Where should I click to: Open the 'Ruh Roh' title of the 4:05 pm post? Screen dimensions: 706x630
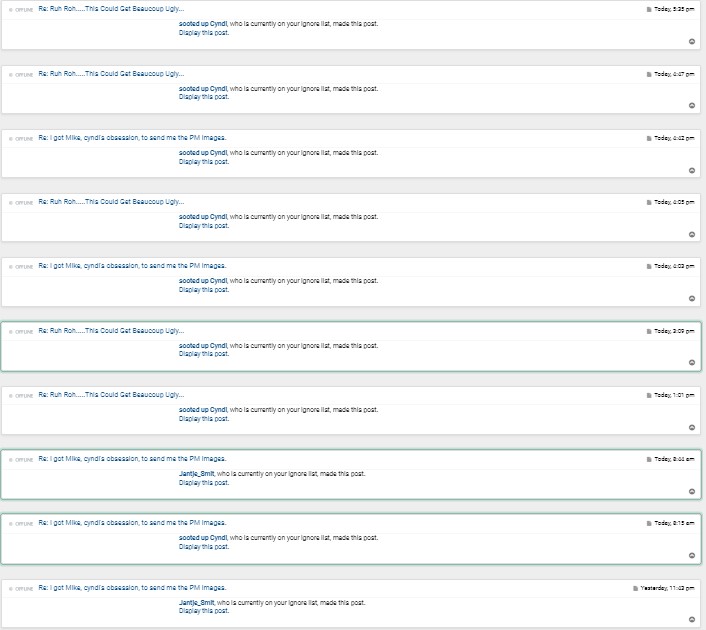coord(111,202)
